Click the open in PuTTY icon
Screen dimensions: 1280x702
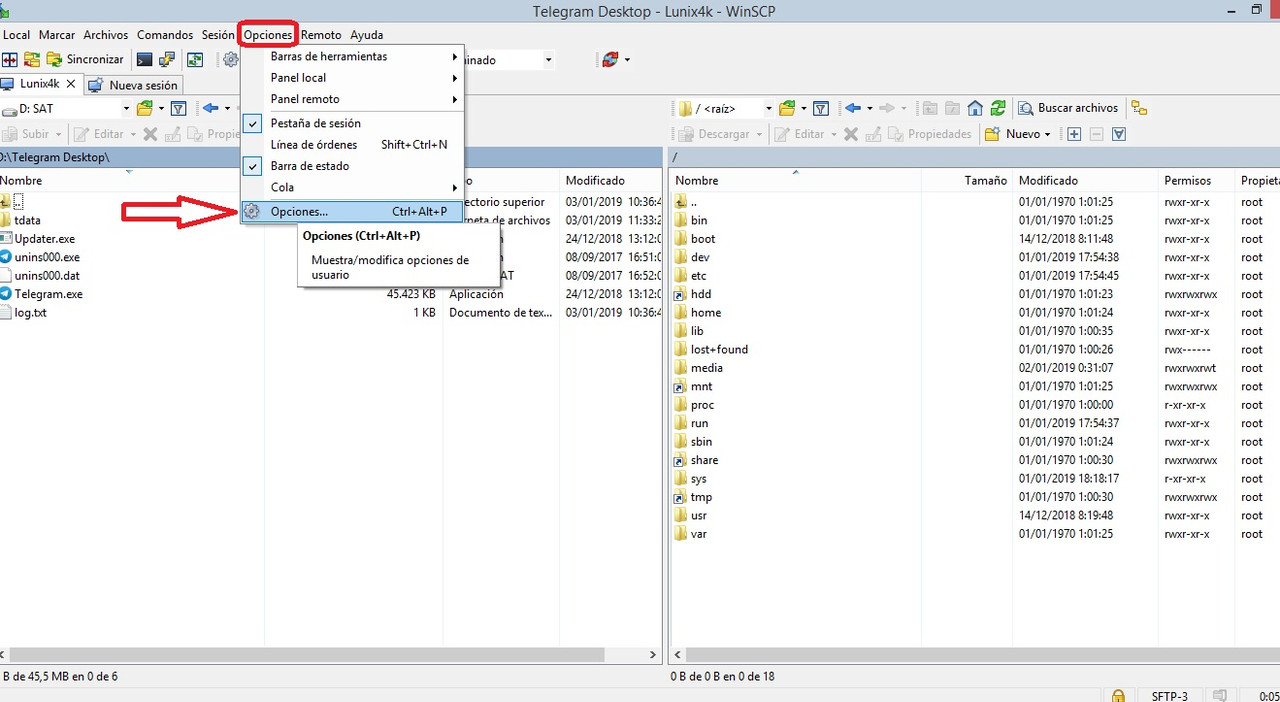[168, 60]
